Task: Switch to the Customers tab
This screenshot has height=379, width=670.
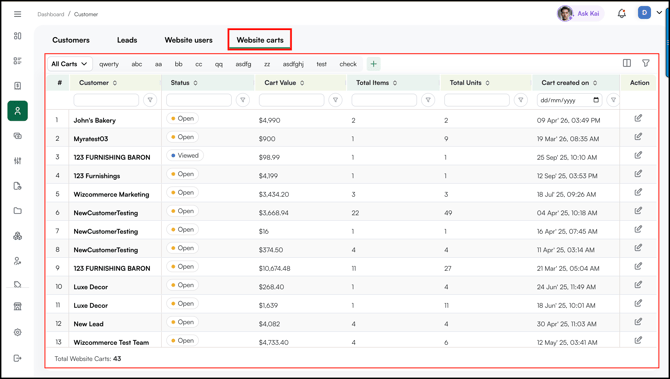Action: pos(71,40)
